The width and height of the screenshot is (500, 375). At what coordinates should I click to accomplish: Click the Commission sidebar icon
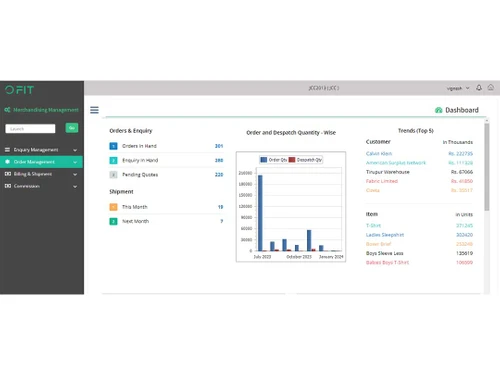[x=8, y=186]
